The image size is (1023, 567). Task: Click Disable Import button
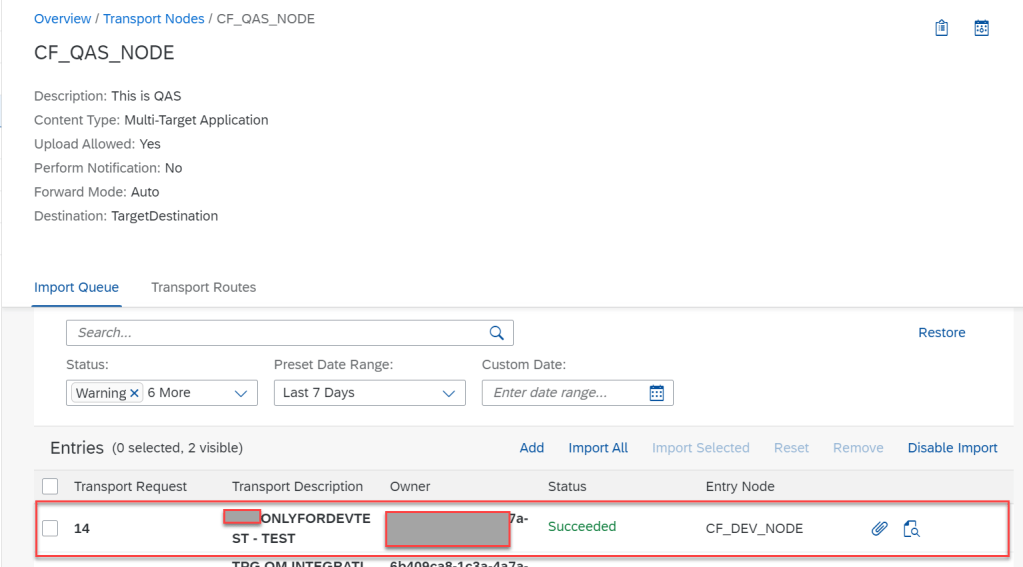952,448
